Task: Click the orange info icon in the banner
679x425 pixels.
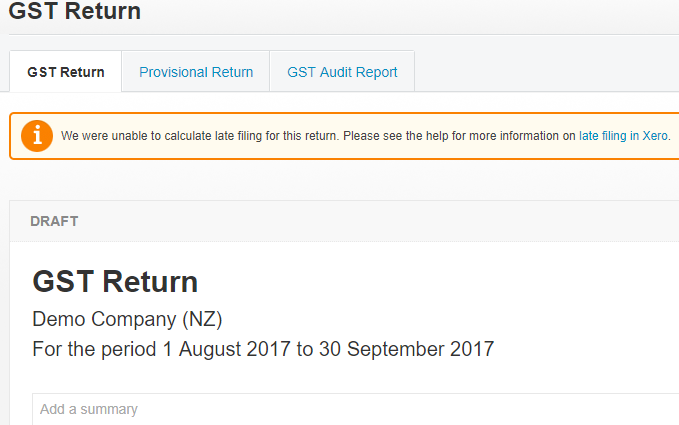Action: (x=37, y=136)
